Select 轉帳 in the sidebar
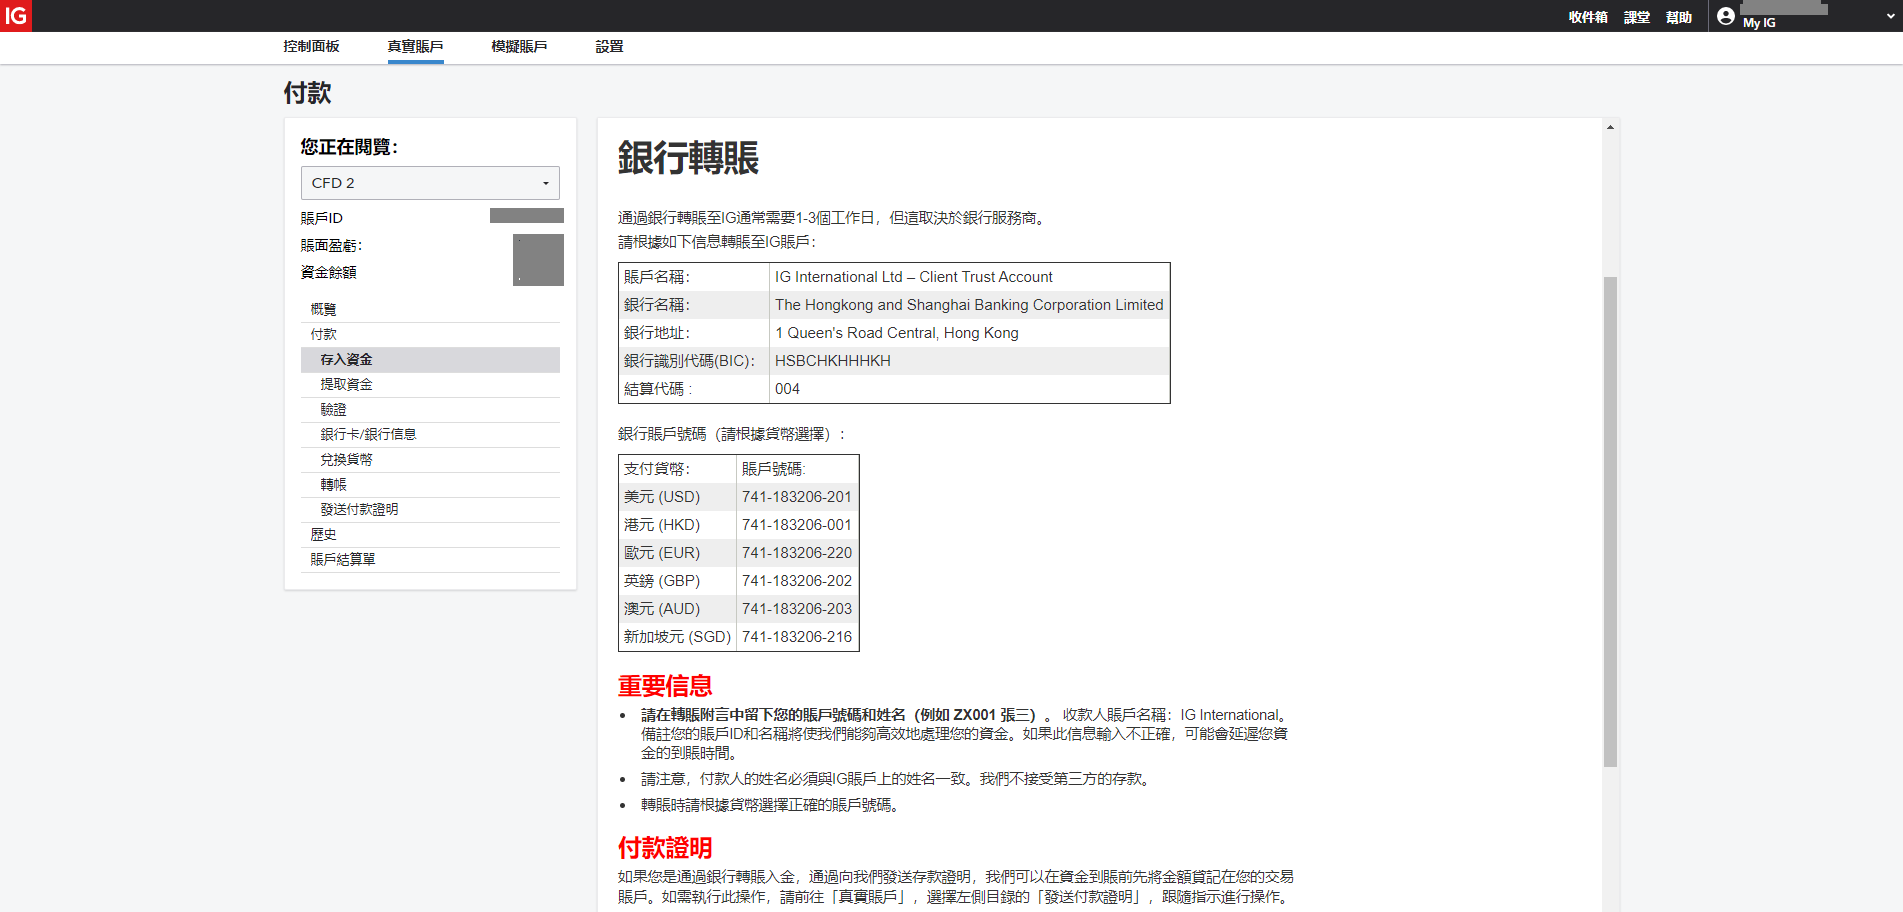This screenshot has width=1903, height=912. tap(430, 485)
